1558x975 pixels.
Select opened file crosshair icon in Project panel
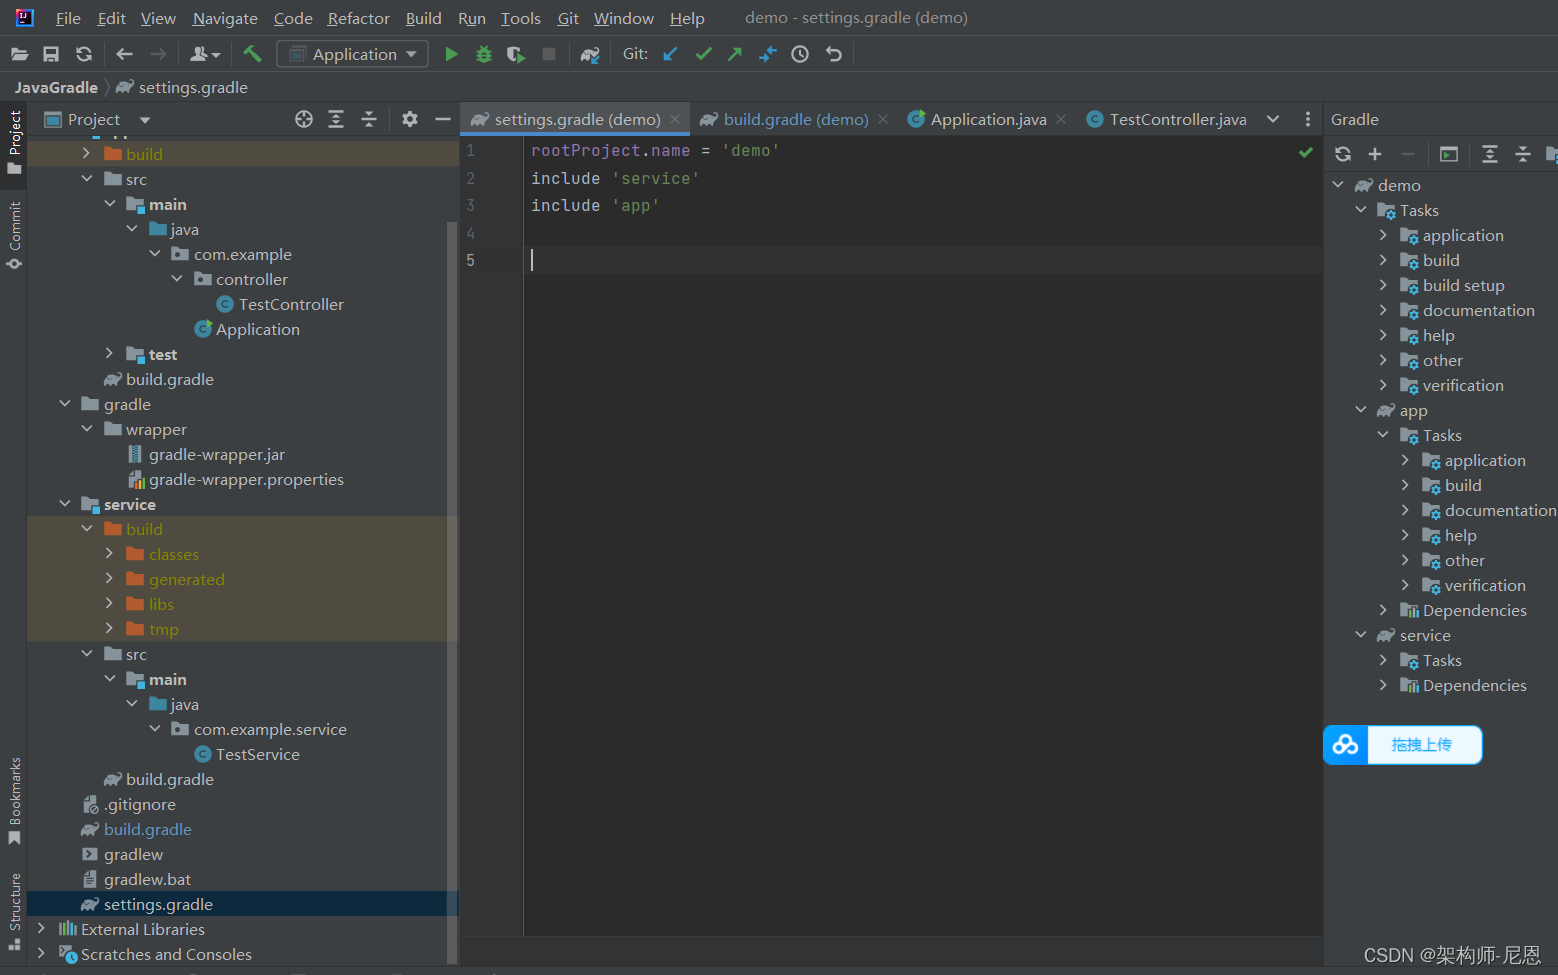pyautogui.click(x=304, y=119)
